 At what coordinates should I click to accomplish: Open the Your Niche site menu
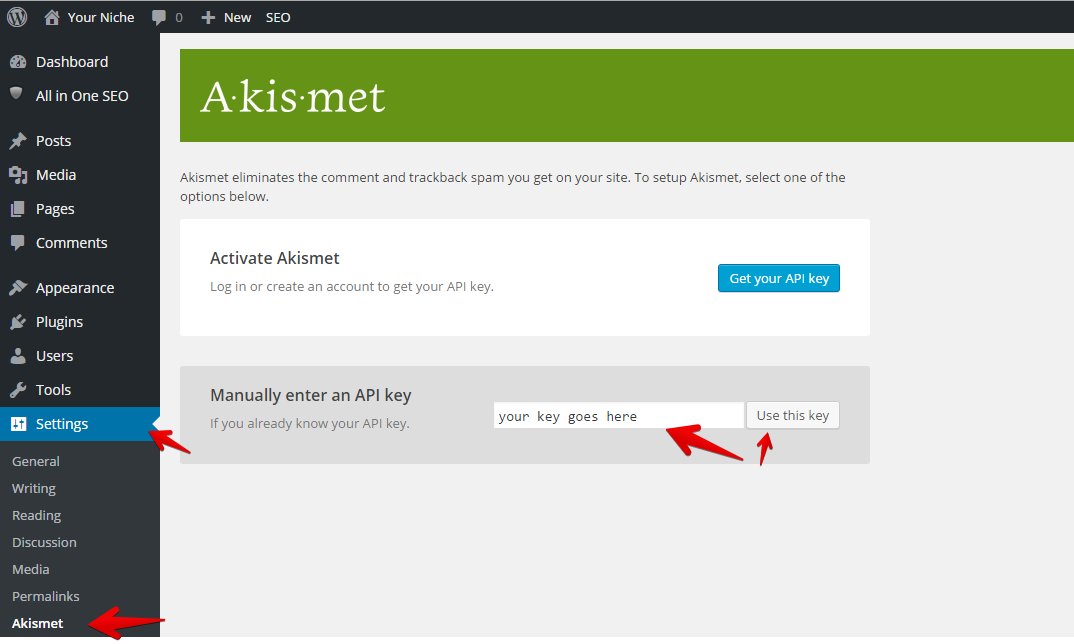point(101,17)
